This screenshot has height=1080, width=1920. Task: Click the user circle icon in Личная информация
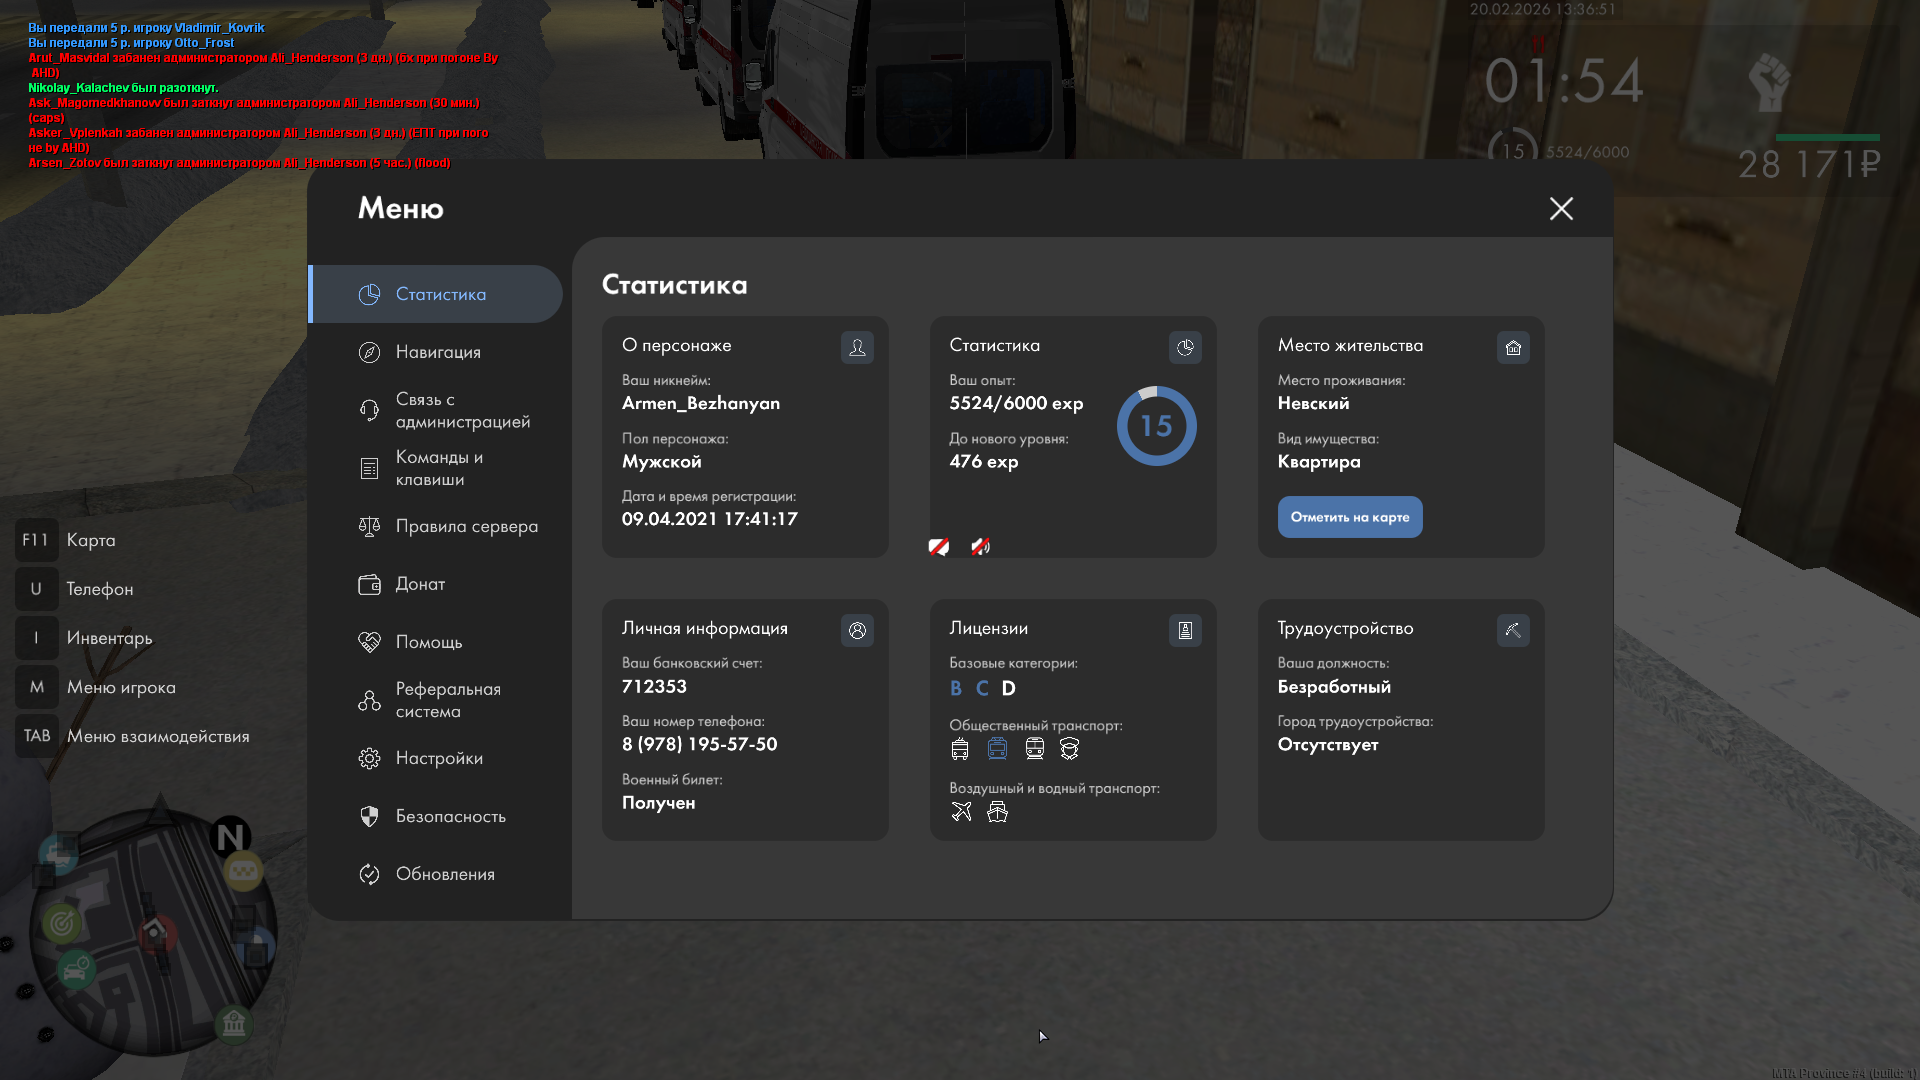coord(857,630)
